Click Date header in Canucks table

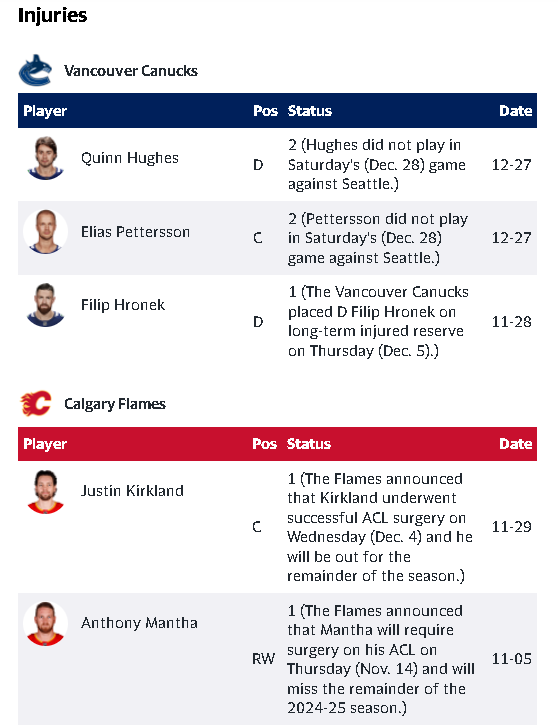pos(515,111)
